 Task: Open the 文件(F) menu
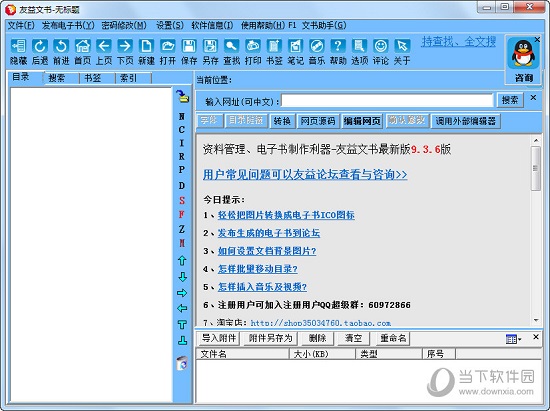(x=21, y=25)
